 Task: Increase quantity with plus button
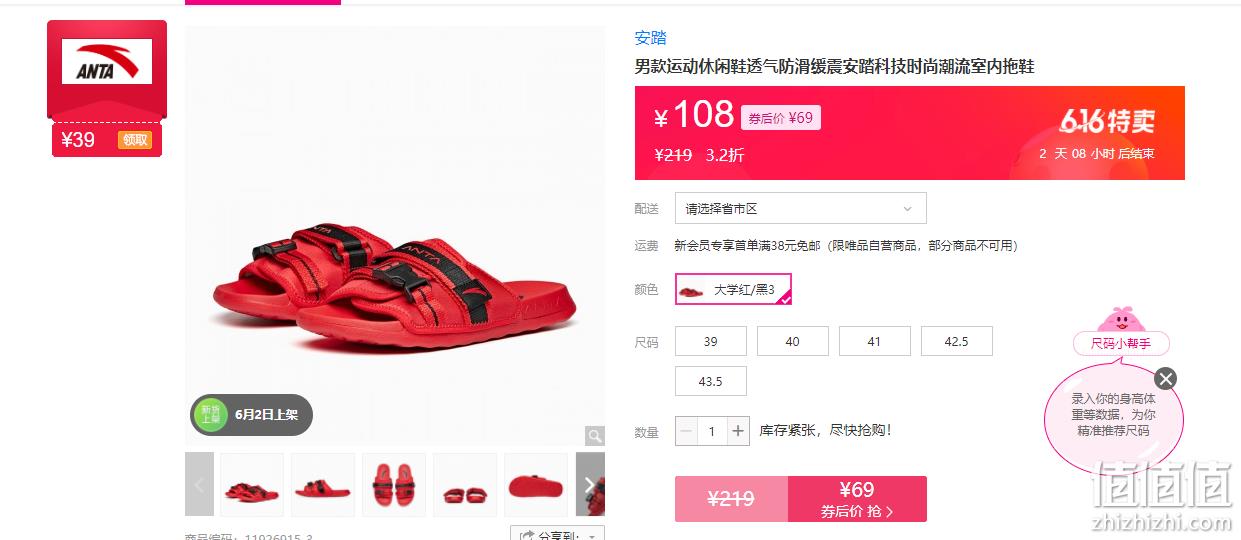738,431
